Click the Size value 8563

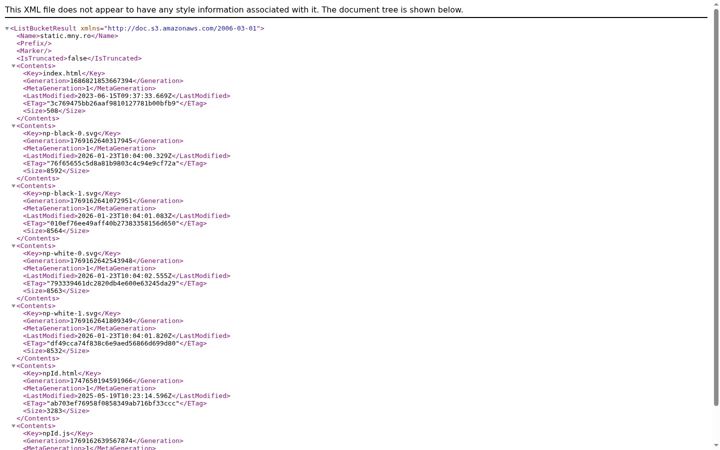click(x=54, y=291)
